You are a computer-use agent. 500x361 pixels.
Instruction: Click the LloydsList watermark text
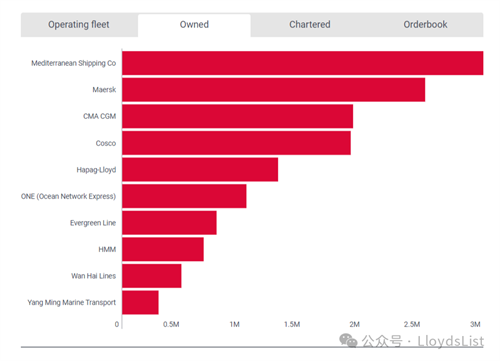click(450, 341)
